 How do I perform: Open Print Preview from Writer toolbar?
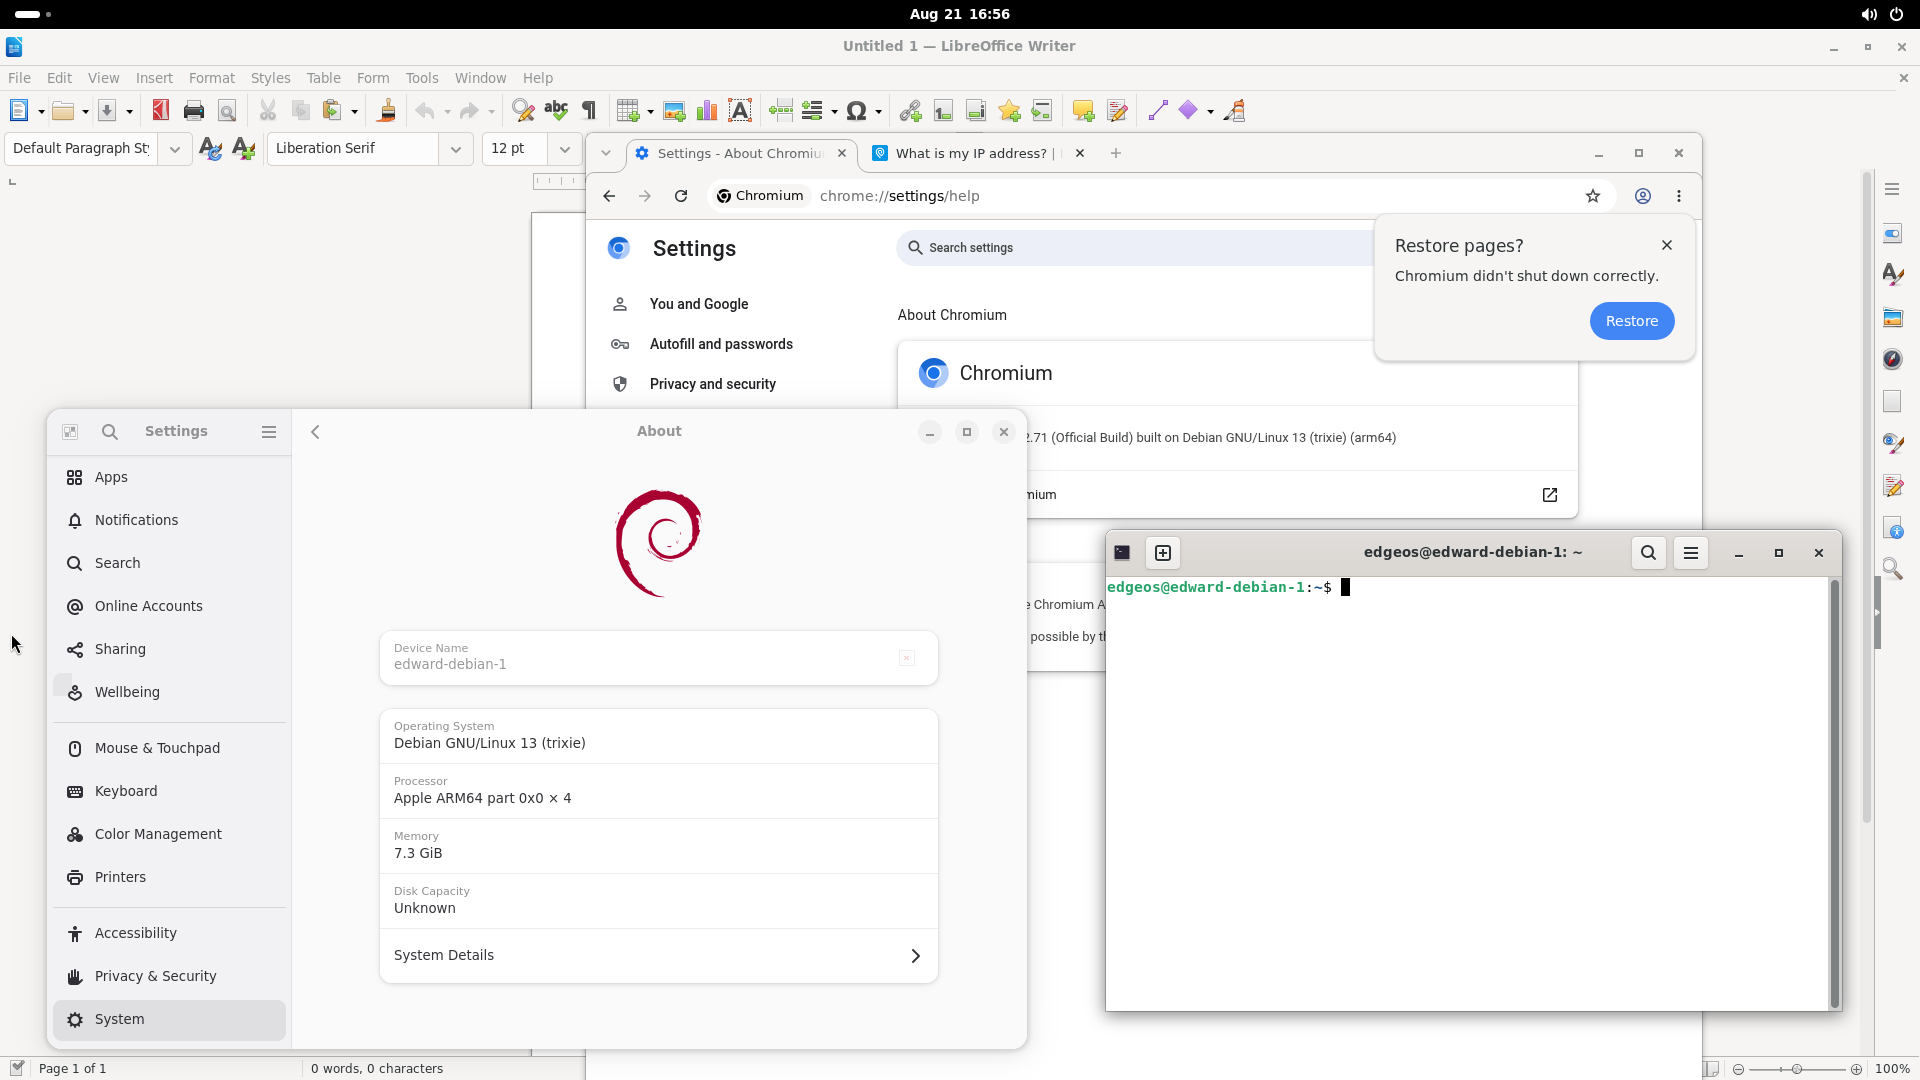click(227, 111)
